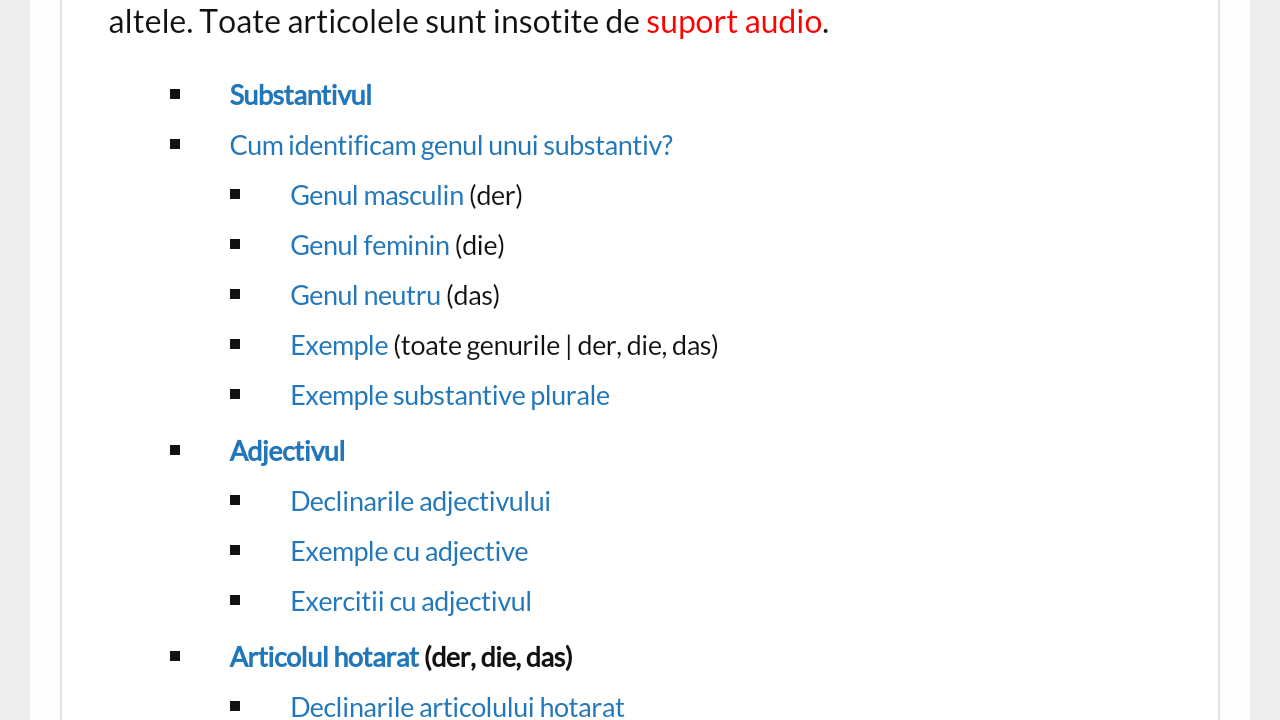Navigate to the Adjectivul section

[x=287, y=451]
